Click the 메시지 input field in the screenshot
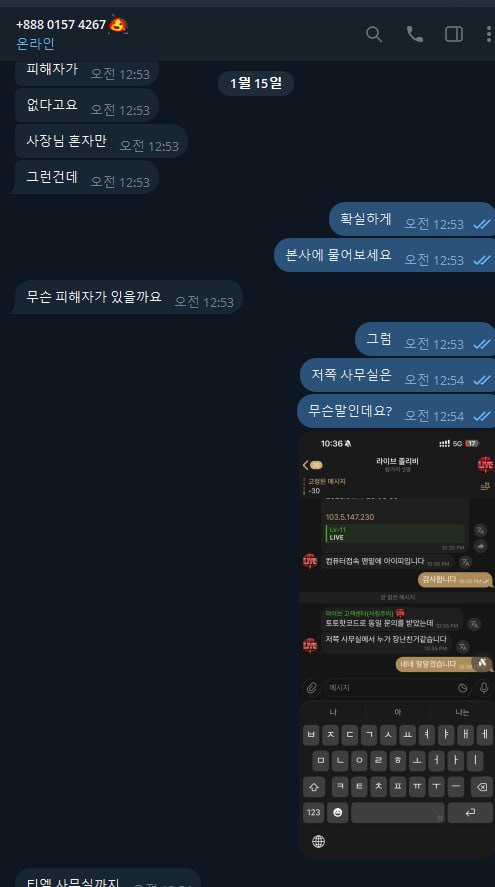Image resolution: width=495 pixels, height=887 pixels. pos(397,688)
